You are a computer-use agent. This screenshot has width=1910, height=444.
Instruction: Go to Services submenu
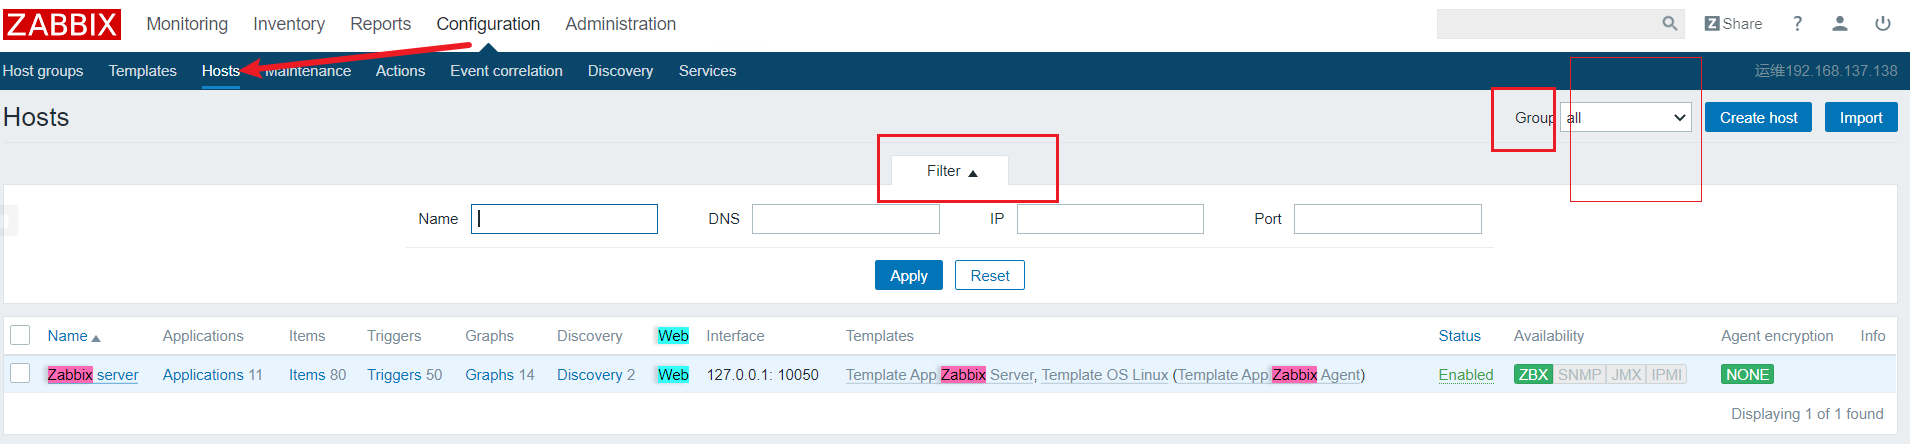[707, 71]
